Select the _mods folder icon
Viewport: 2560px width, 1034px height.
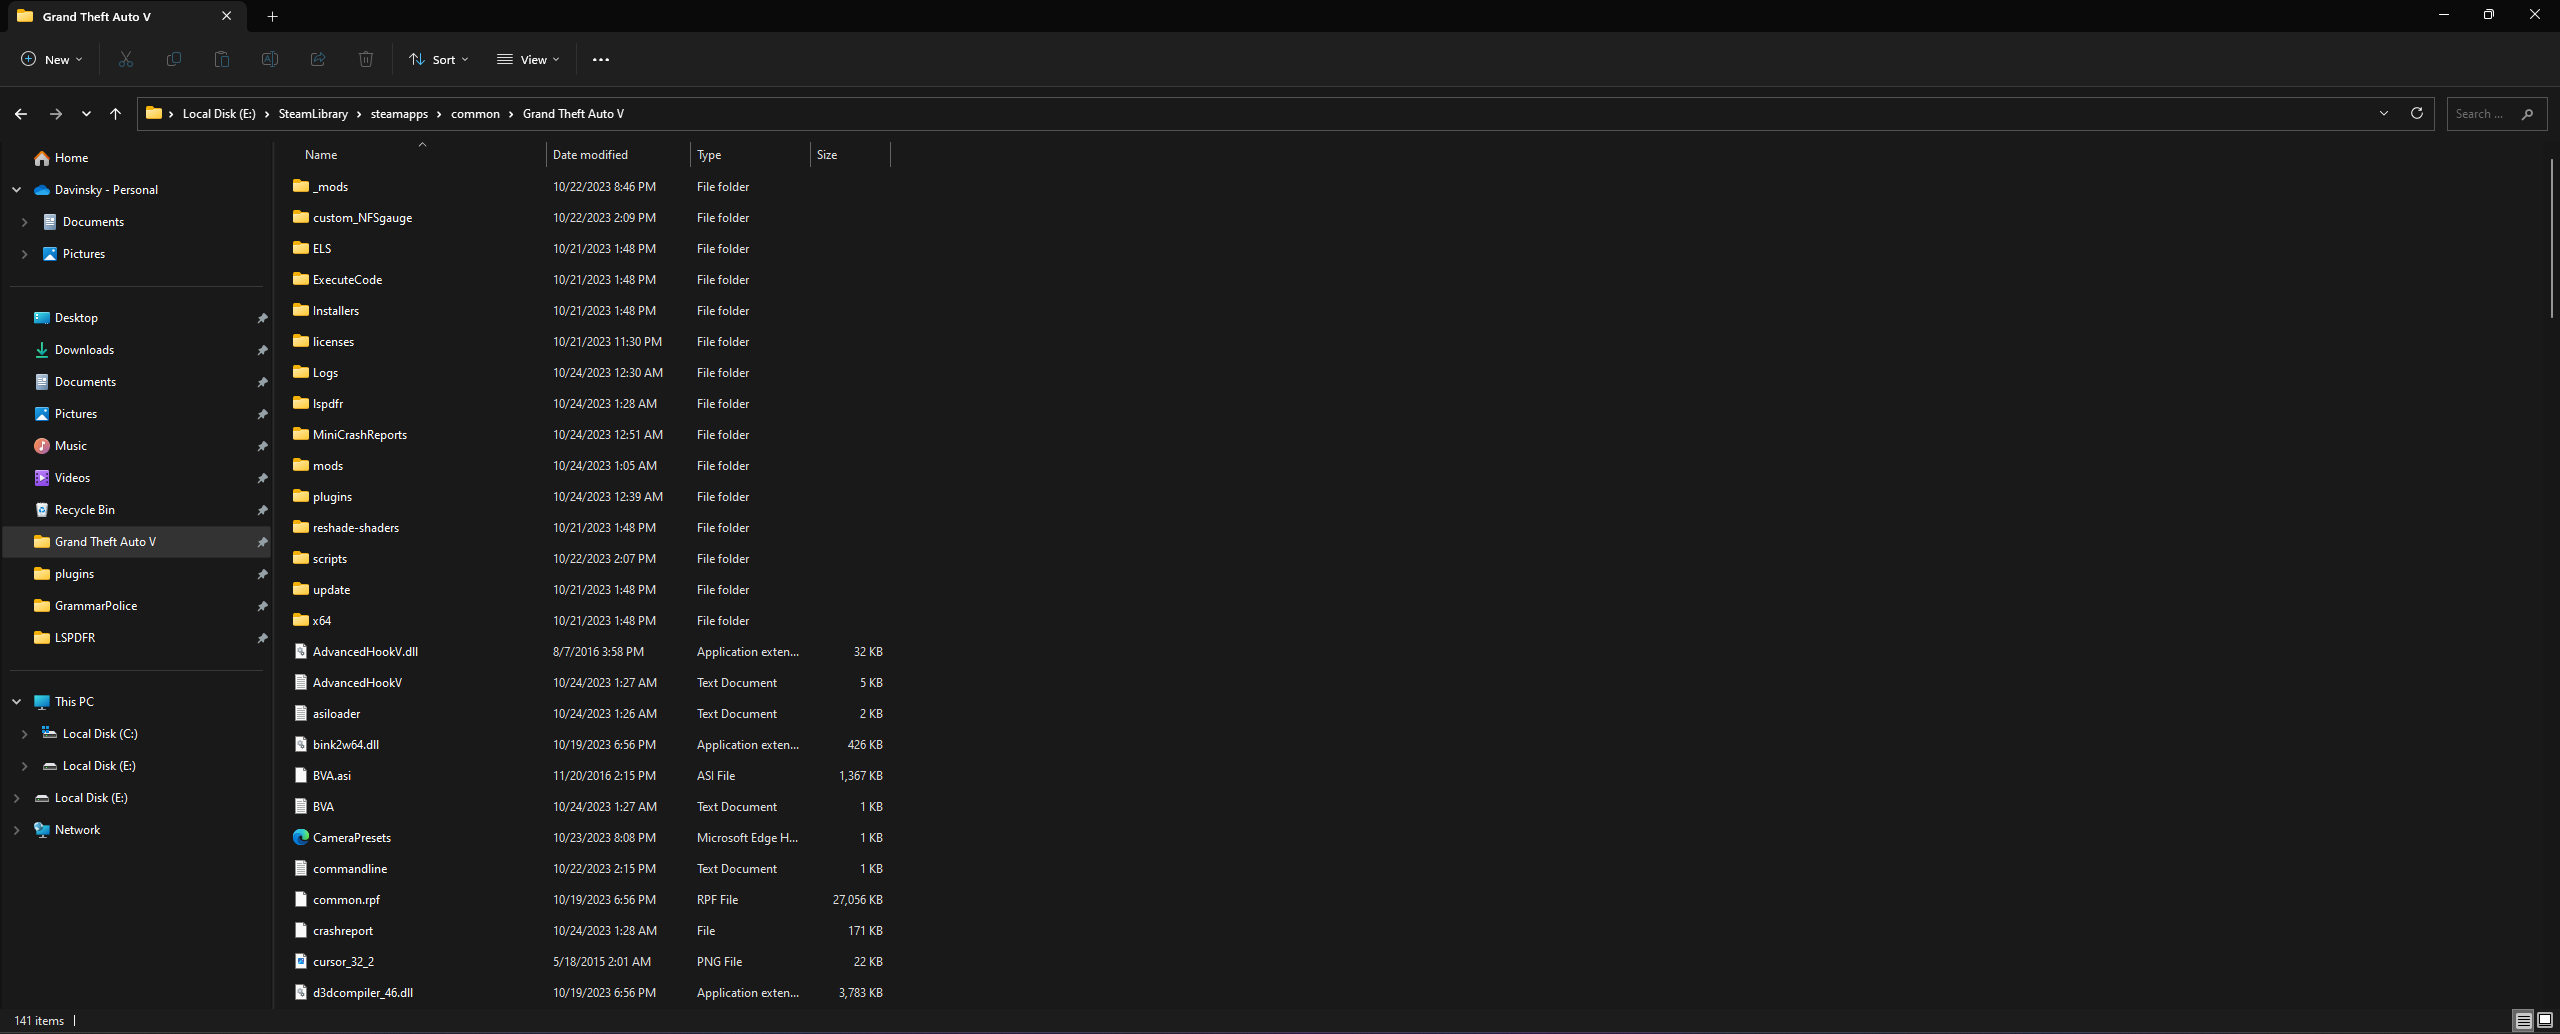tap(300, 186)
